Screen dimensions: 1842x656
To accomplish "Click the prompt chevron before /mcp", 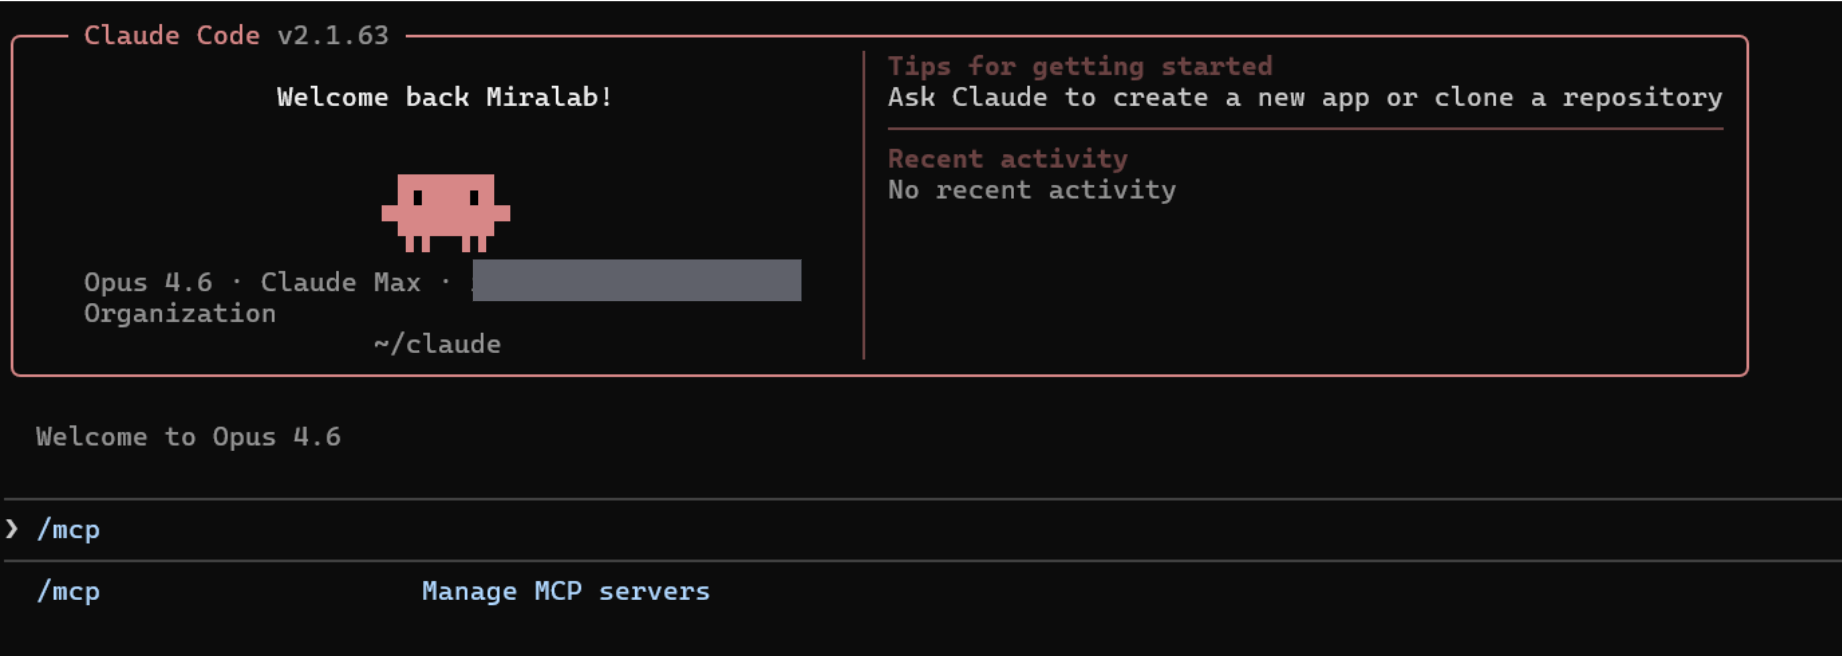I will point(12,529).
